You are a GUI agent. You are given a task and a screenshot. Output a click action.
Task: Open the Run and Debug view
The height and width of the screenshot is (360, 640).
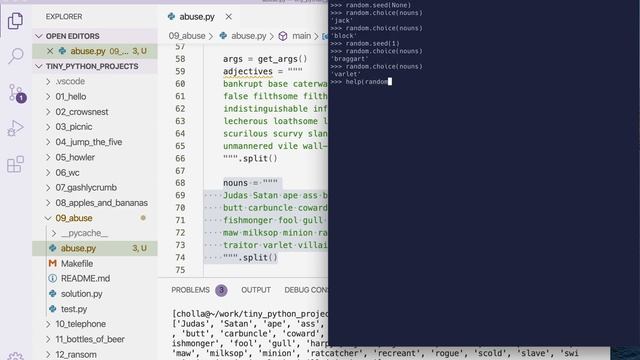[16, 129]
